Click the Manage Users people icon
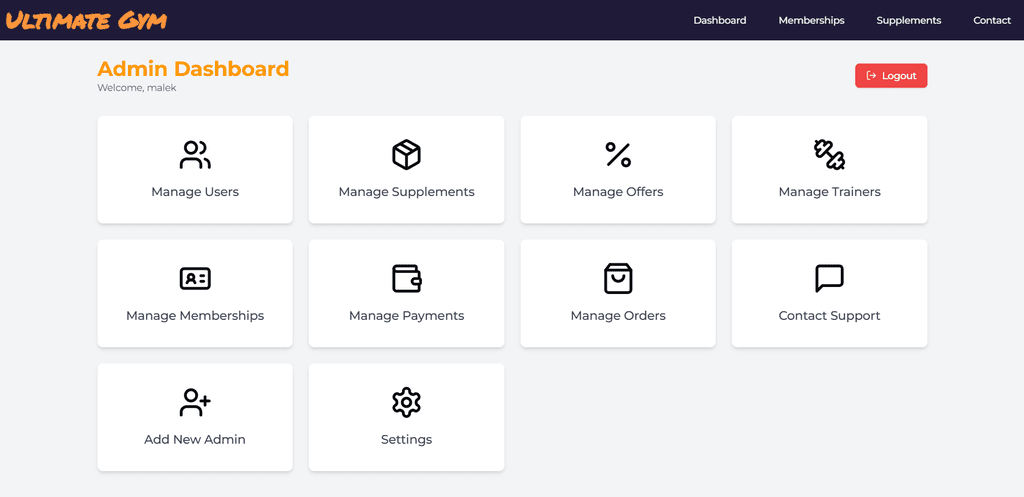The image size is (1024, 497). click(195, 155)
